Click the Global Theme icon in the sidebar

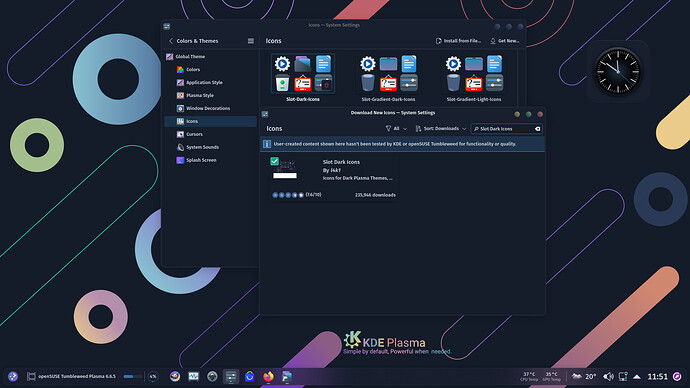(x=169, y=56)
